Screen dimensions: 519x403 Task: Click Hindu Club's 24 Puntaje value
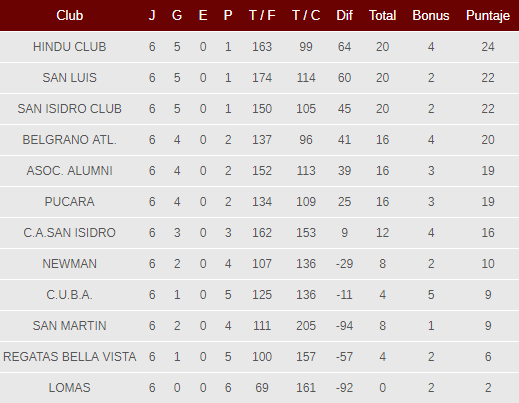488,47
